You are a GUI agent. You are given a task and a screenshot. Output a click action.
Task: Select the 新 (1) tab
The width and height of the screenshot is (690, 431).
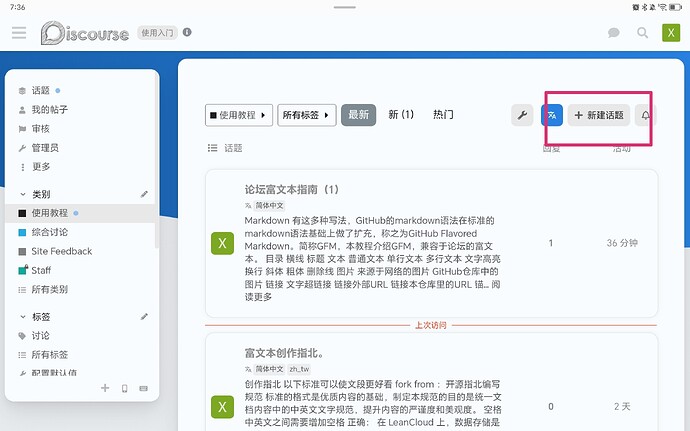coord(401,115)
